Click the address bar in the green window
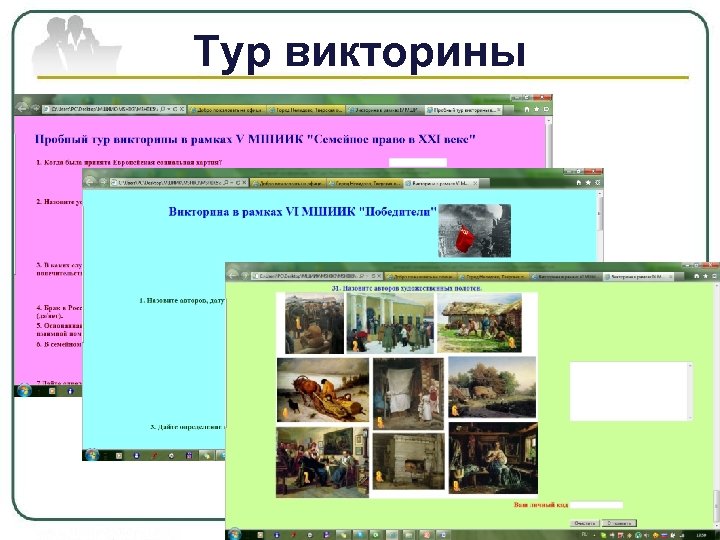 click(316, 276)
